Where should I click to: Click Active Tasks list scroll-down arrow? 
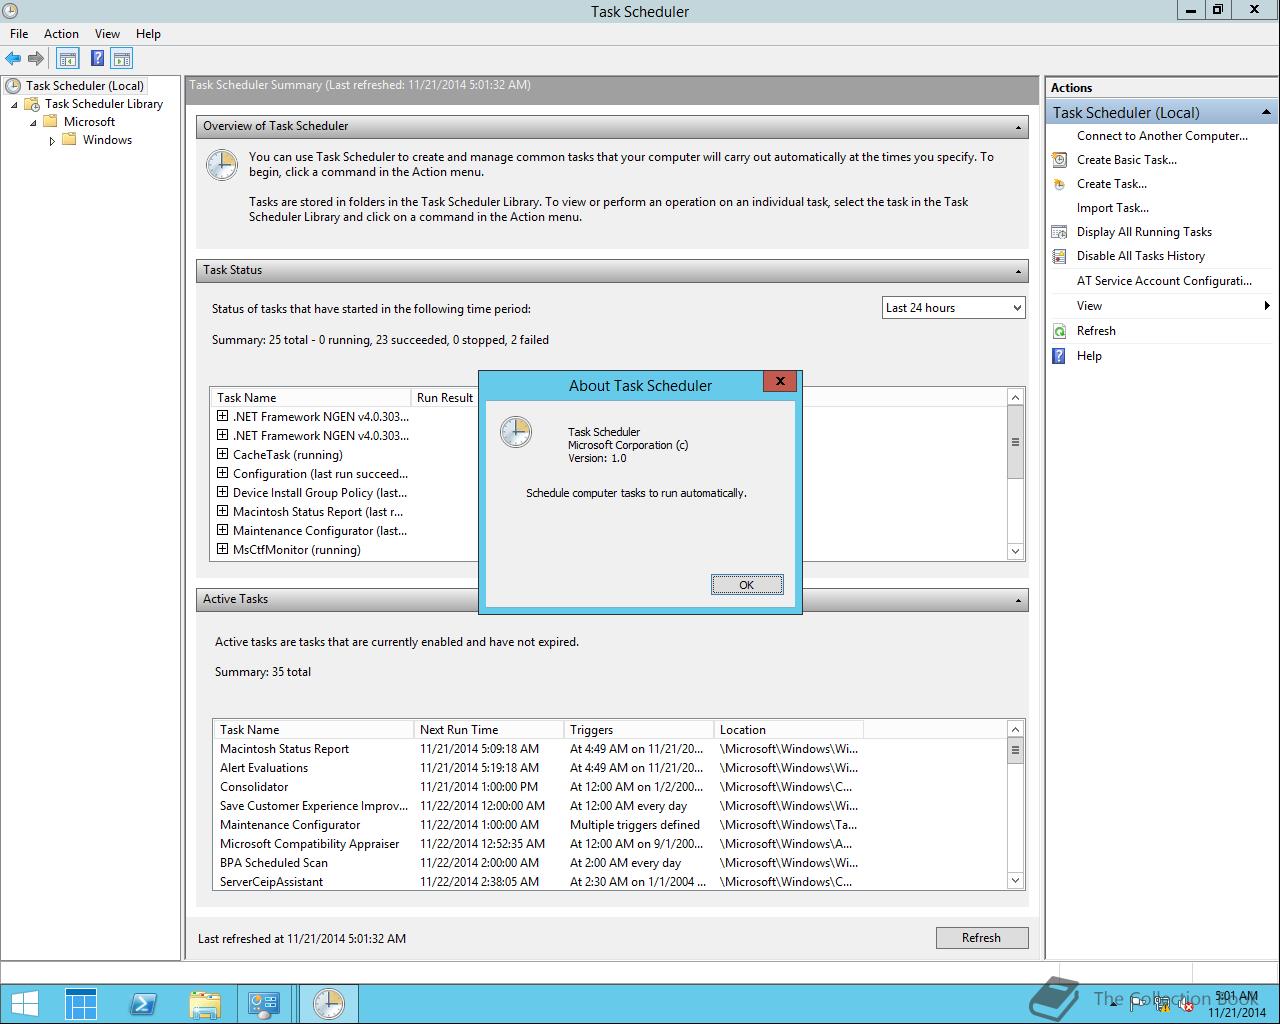(1016, 881)
